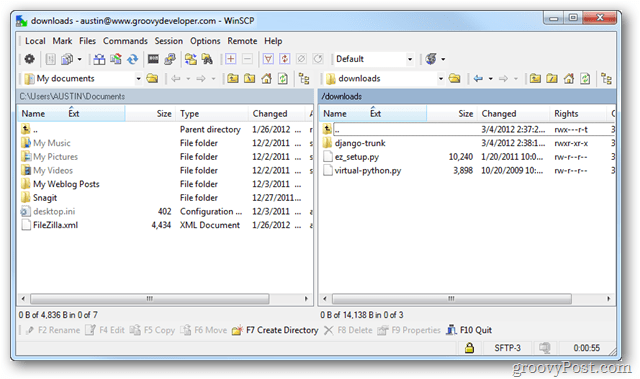Toggle local directory tree icon
640x379 pixels.
tap(304, 78)
